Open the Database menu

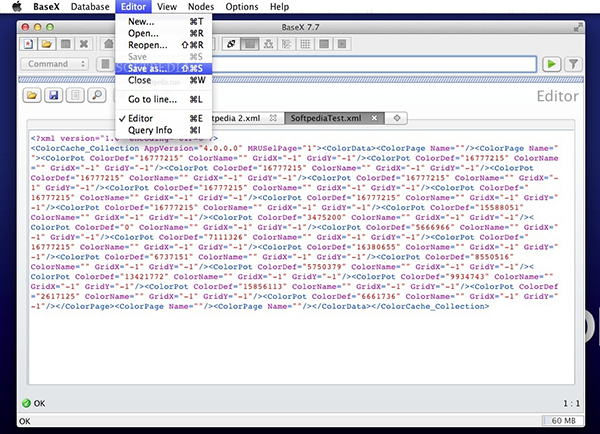coord(91,6)
